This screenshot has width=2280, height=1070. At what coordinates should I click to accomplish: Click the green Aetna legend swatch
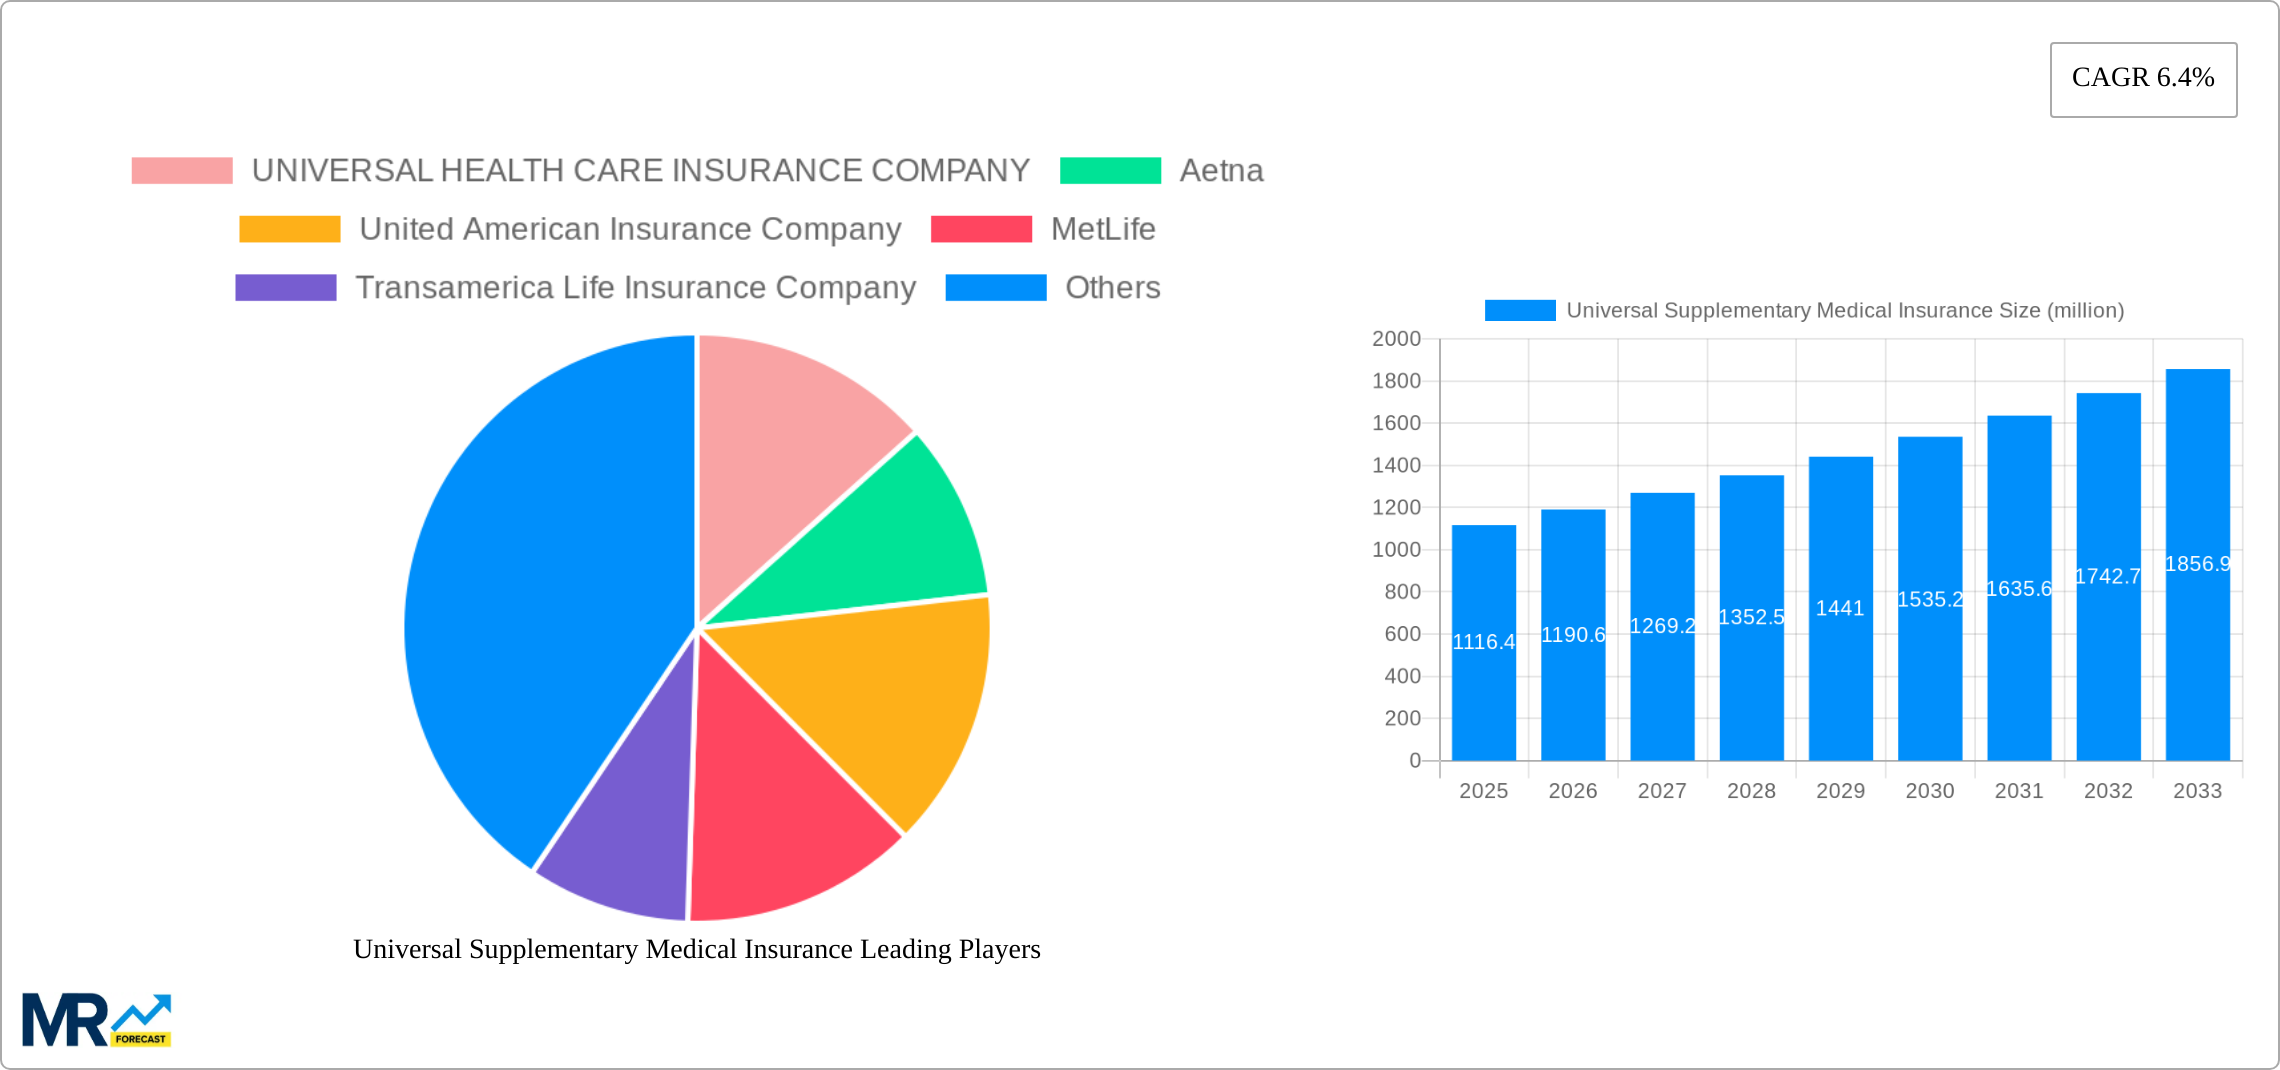click(x=1110, y=169)
